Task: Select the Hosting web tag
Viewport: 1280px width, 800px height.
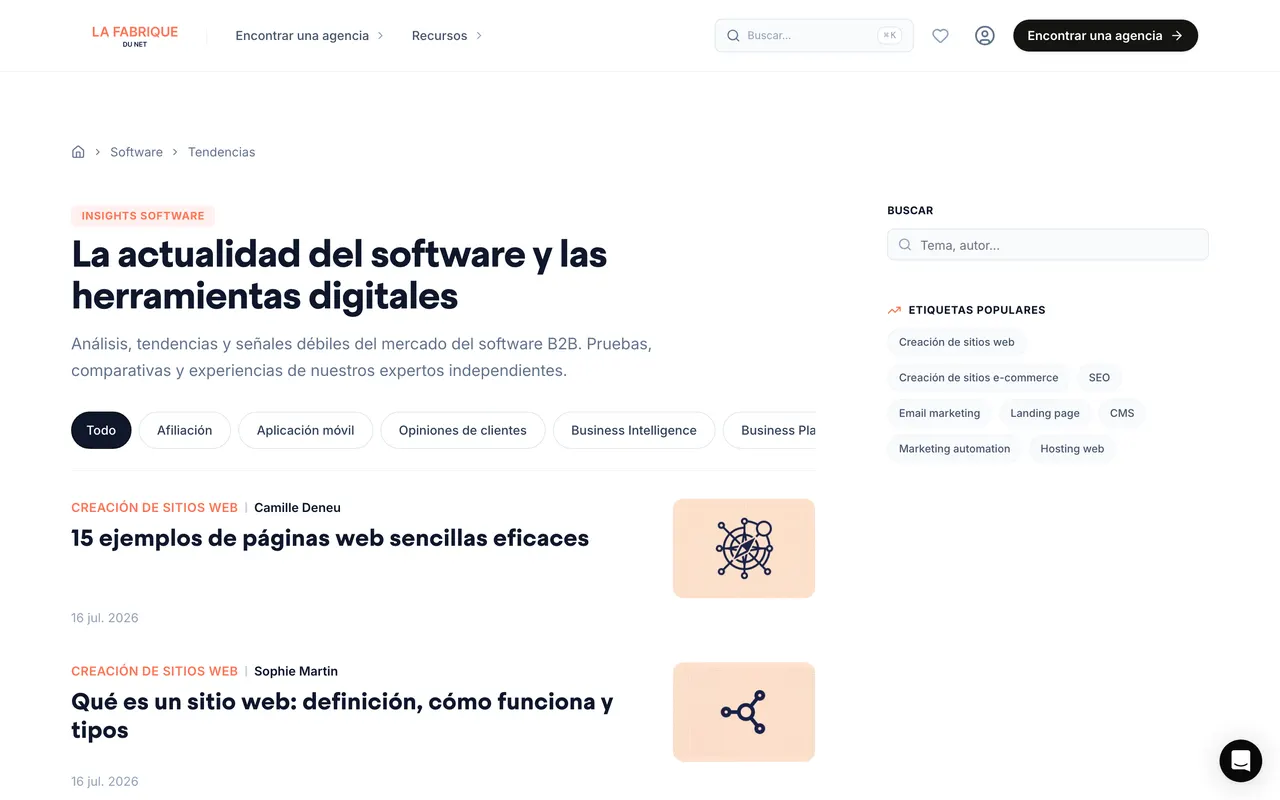Action: 1072,449
